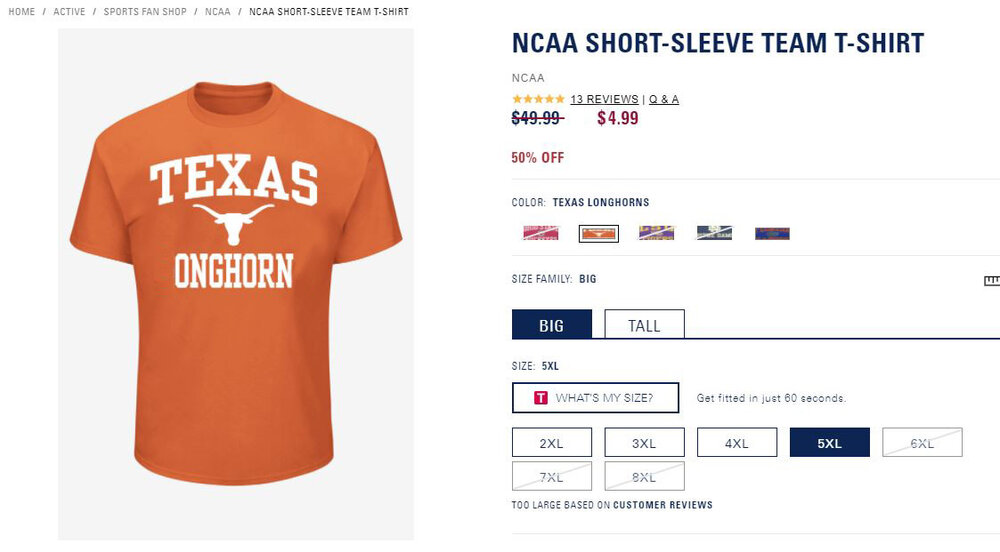Go to Sports Fan Shop breadcrumb

click(145, 12)
